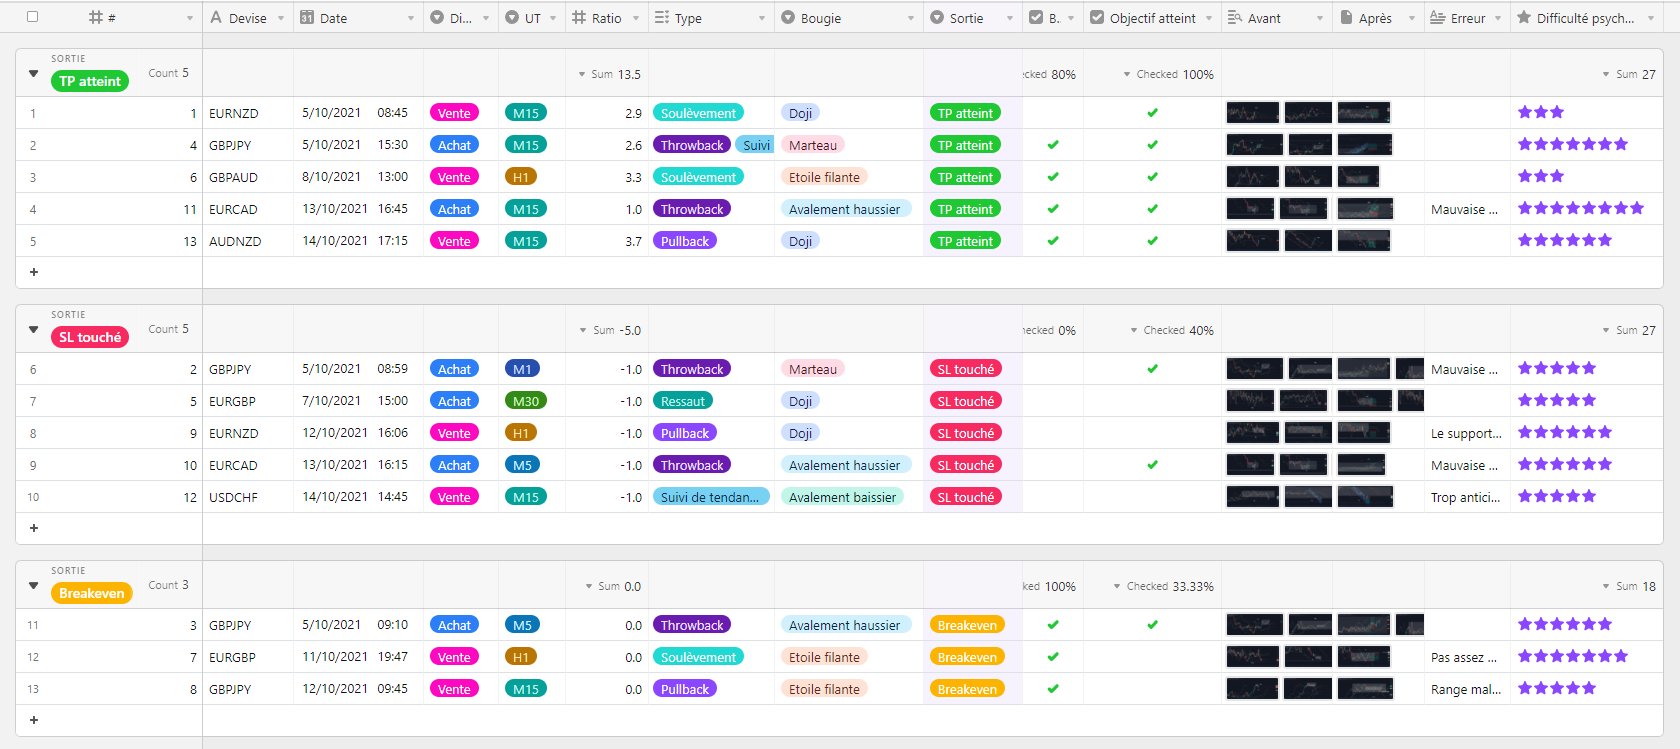
Task: Open first Avant thumbnail in AUDNZD row
Action: click(x=1252, y=241)
